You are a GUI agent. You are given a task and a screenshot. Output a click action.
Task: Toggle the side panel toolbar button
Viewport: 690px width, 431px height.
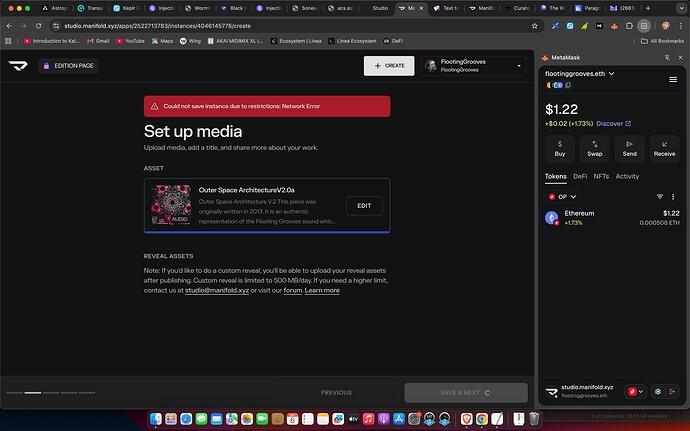tap(644, 26)
